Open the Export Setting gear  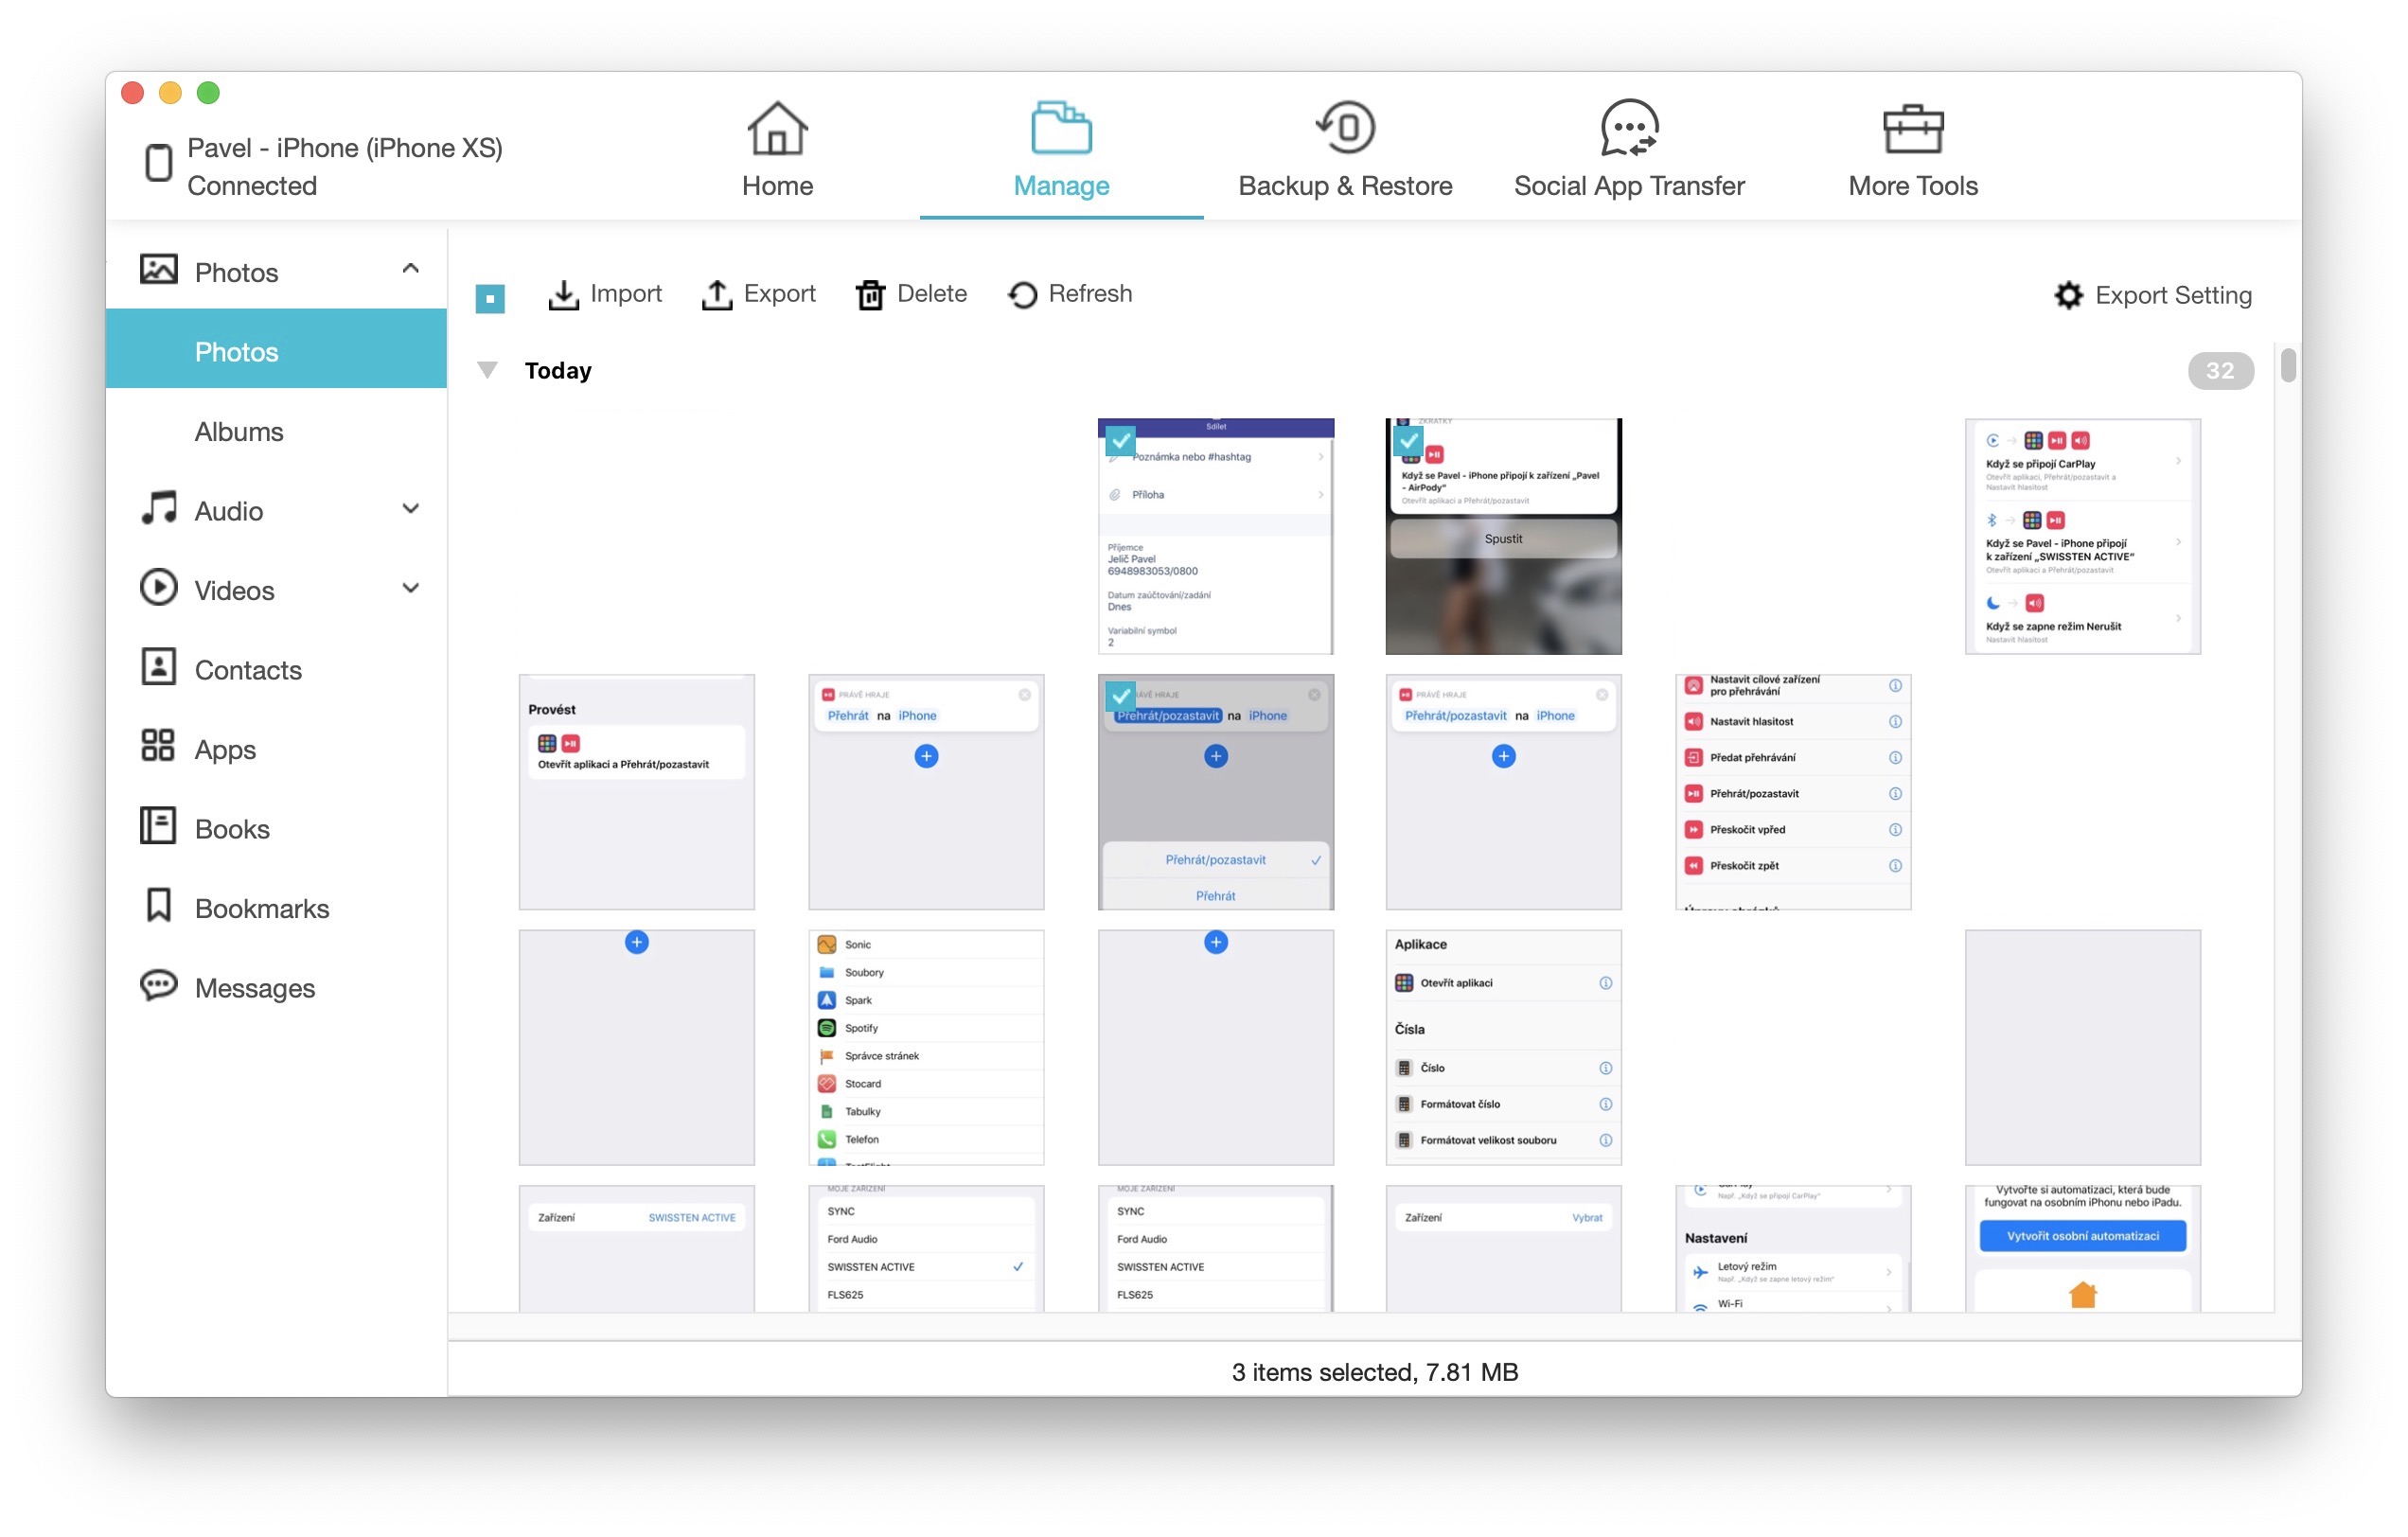click(2067, 296)
